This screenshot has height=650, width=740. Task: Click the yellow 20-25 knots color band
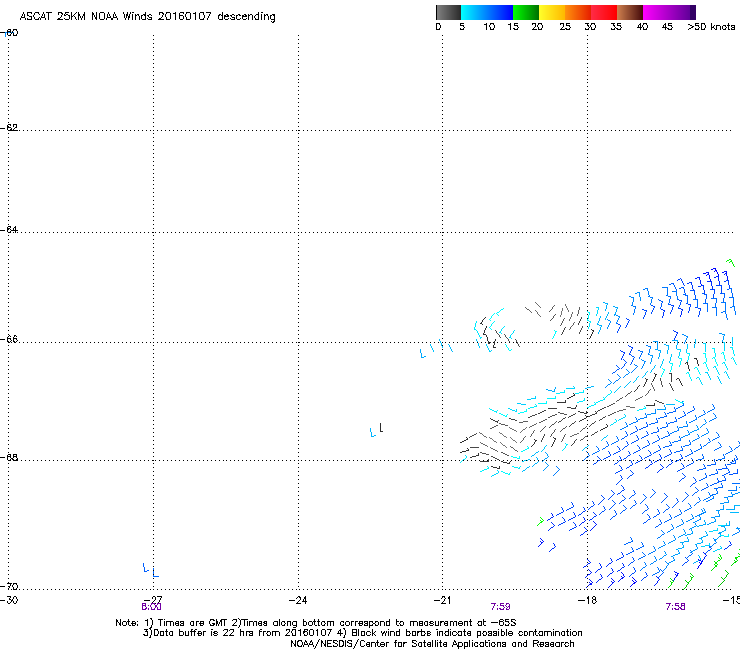point(552,12)
